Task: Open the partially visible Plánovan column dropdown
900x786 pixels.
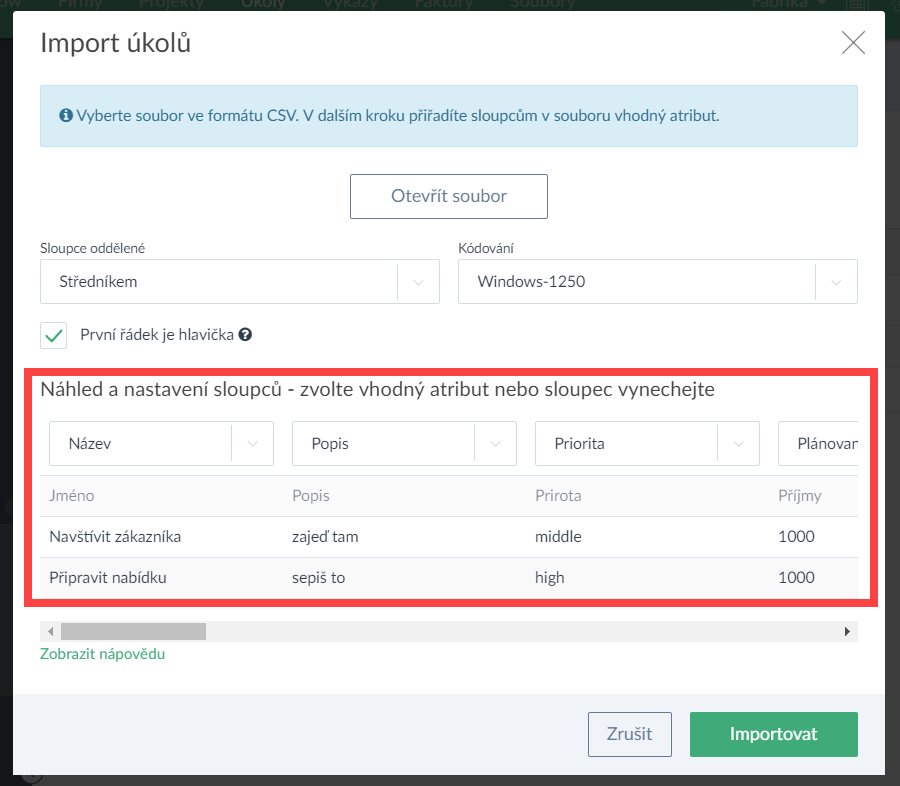Action: [818, 444]
